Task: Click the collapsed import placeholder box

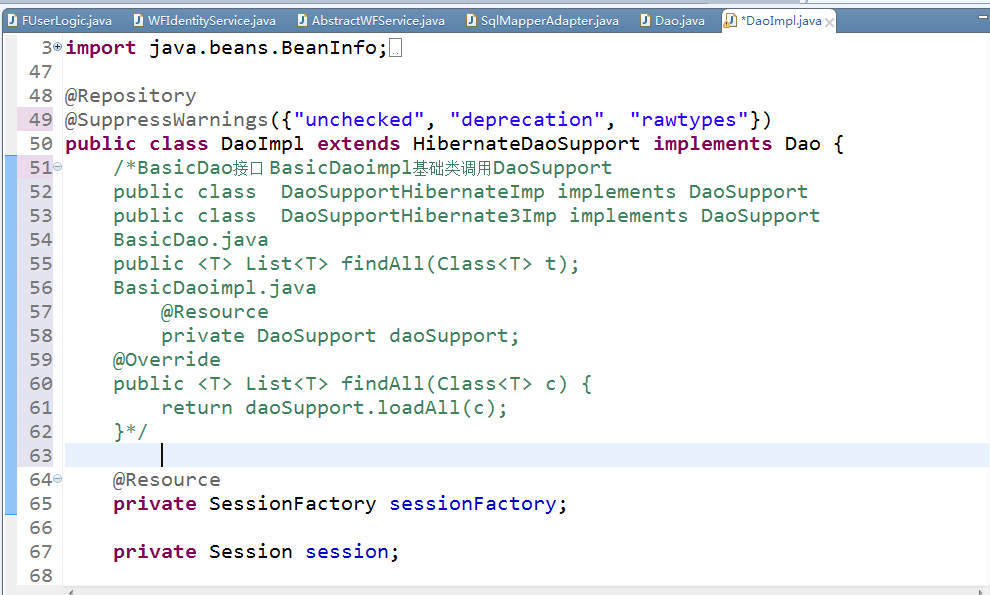Action: [395, 48]
